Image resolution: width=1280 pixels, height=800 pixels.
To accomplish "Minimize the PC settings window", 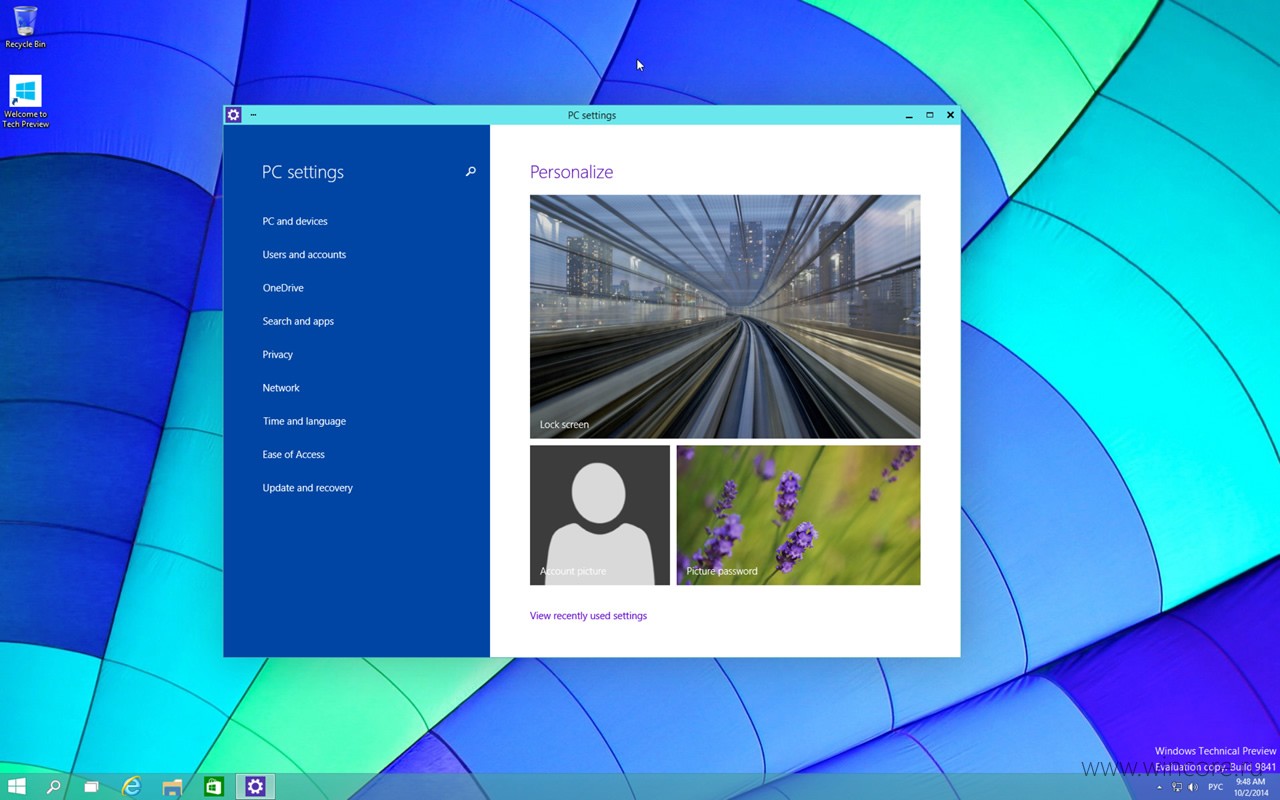I will pos(909,115).
